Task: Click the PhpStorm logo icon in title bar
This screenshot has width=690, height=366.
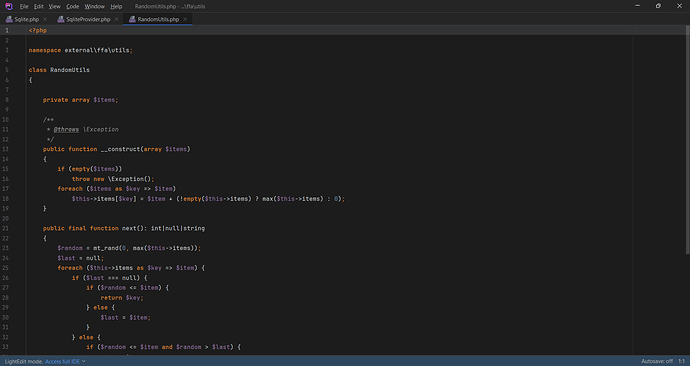Action: 8,6
